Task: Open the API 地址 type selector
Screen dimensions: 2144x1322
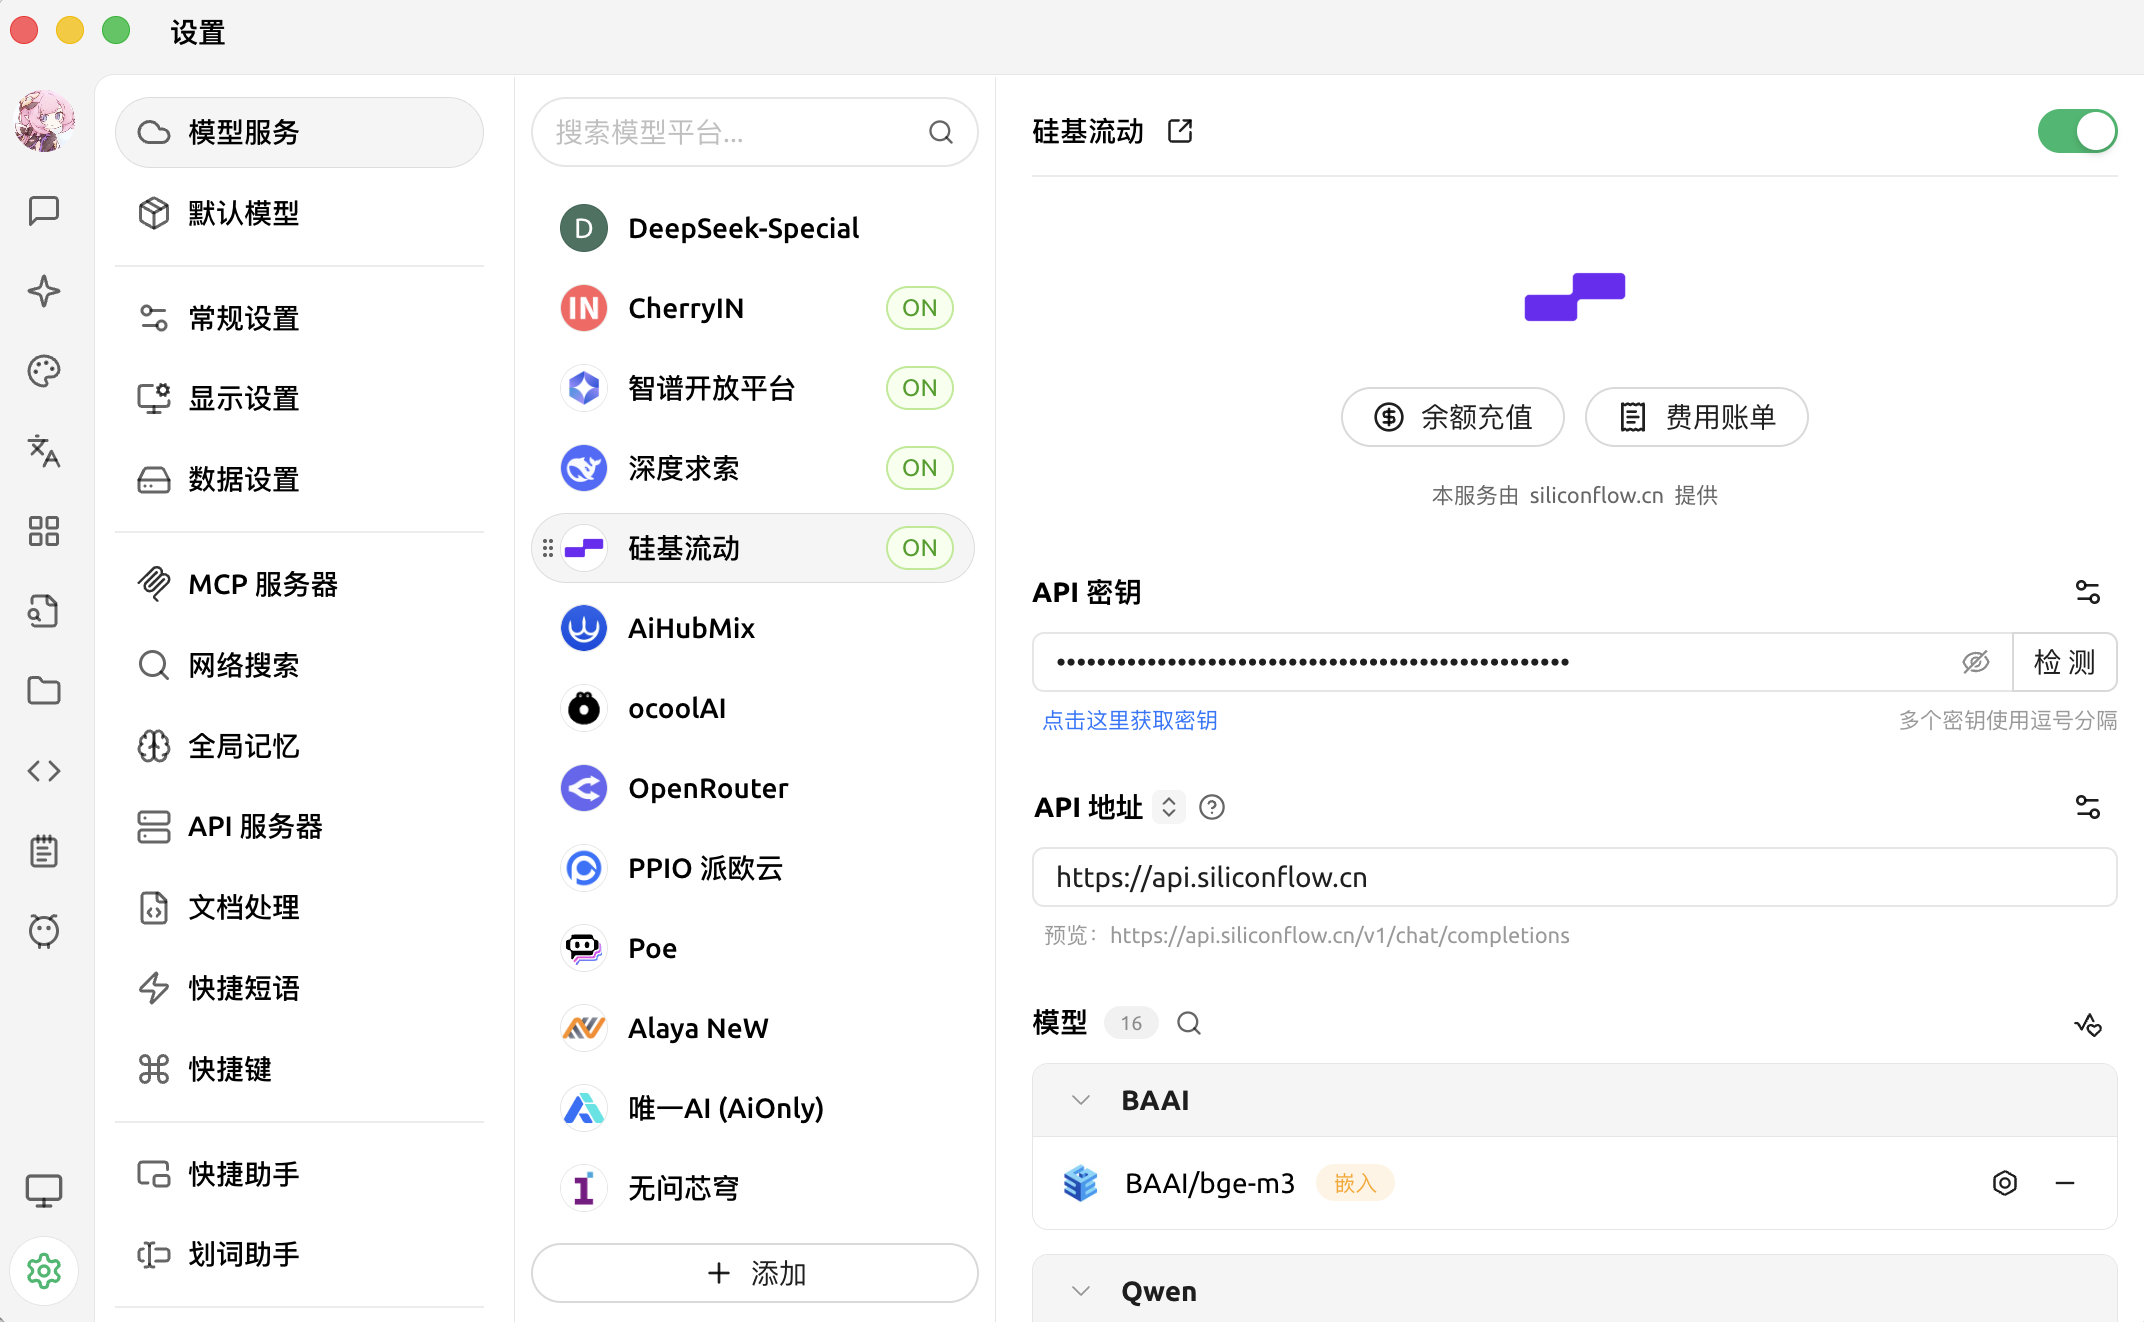Action: point(1168,807)
